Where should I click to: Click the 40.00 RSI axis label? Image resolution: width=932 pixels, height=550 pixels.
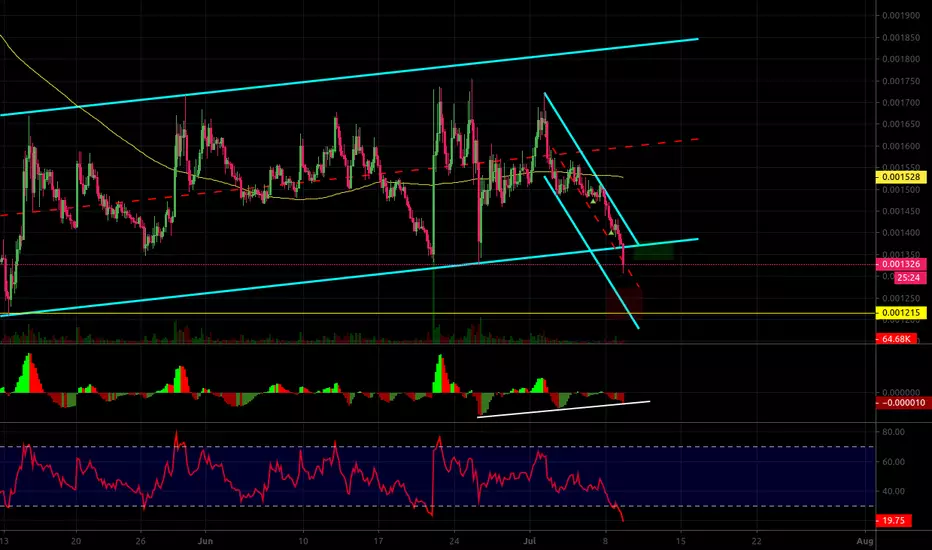tap(893, 492)
